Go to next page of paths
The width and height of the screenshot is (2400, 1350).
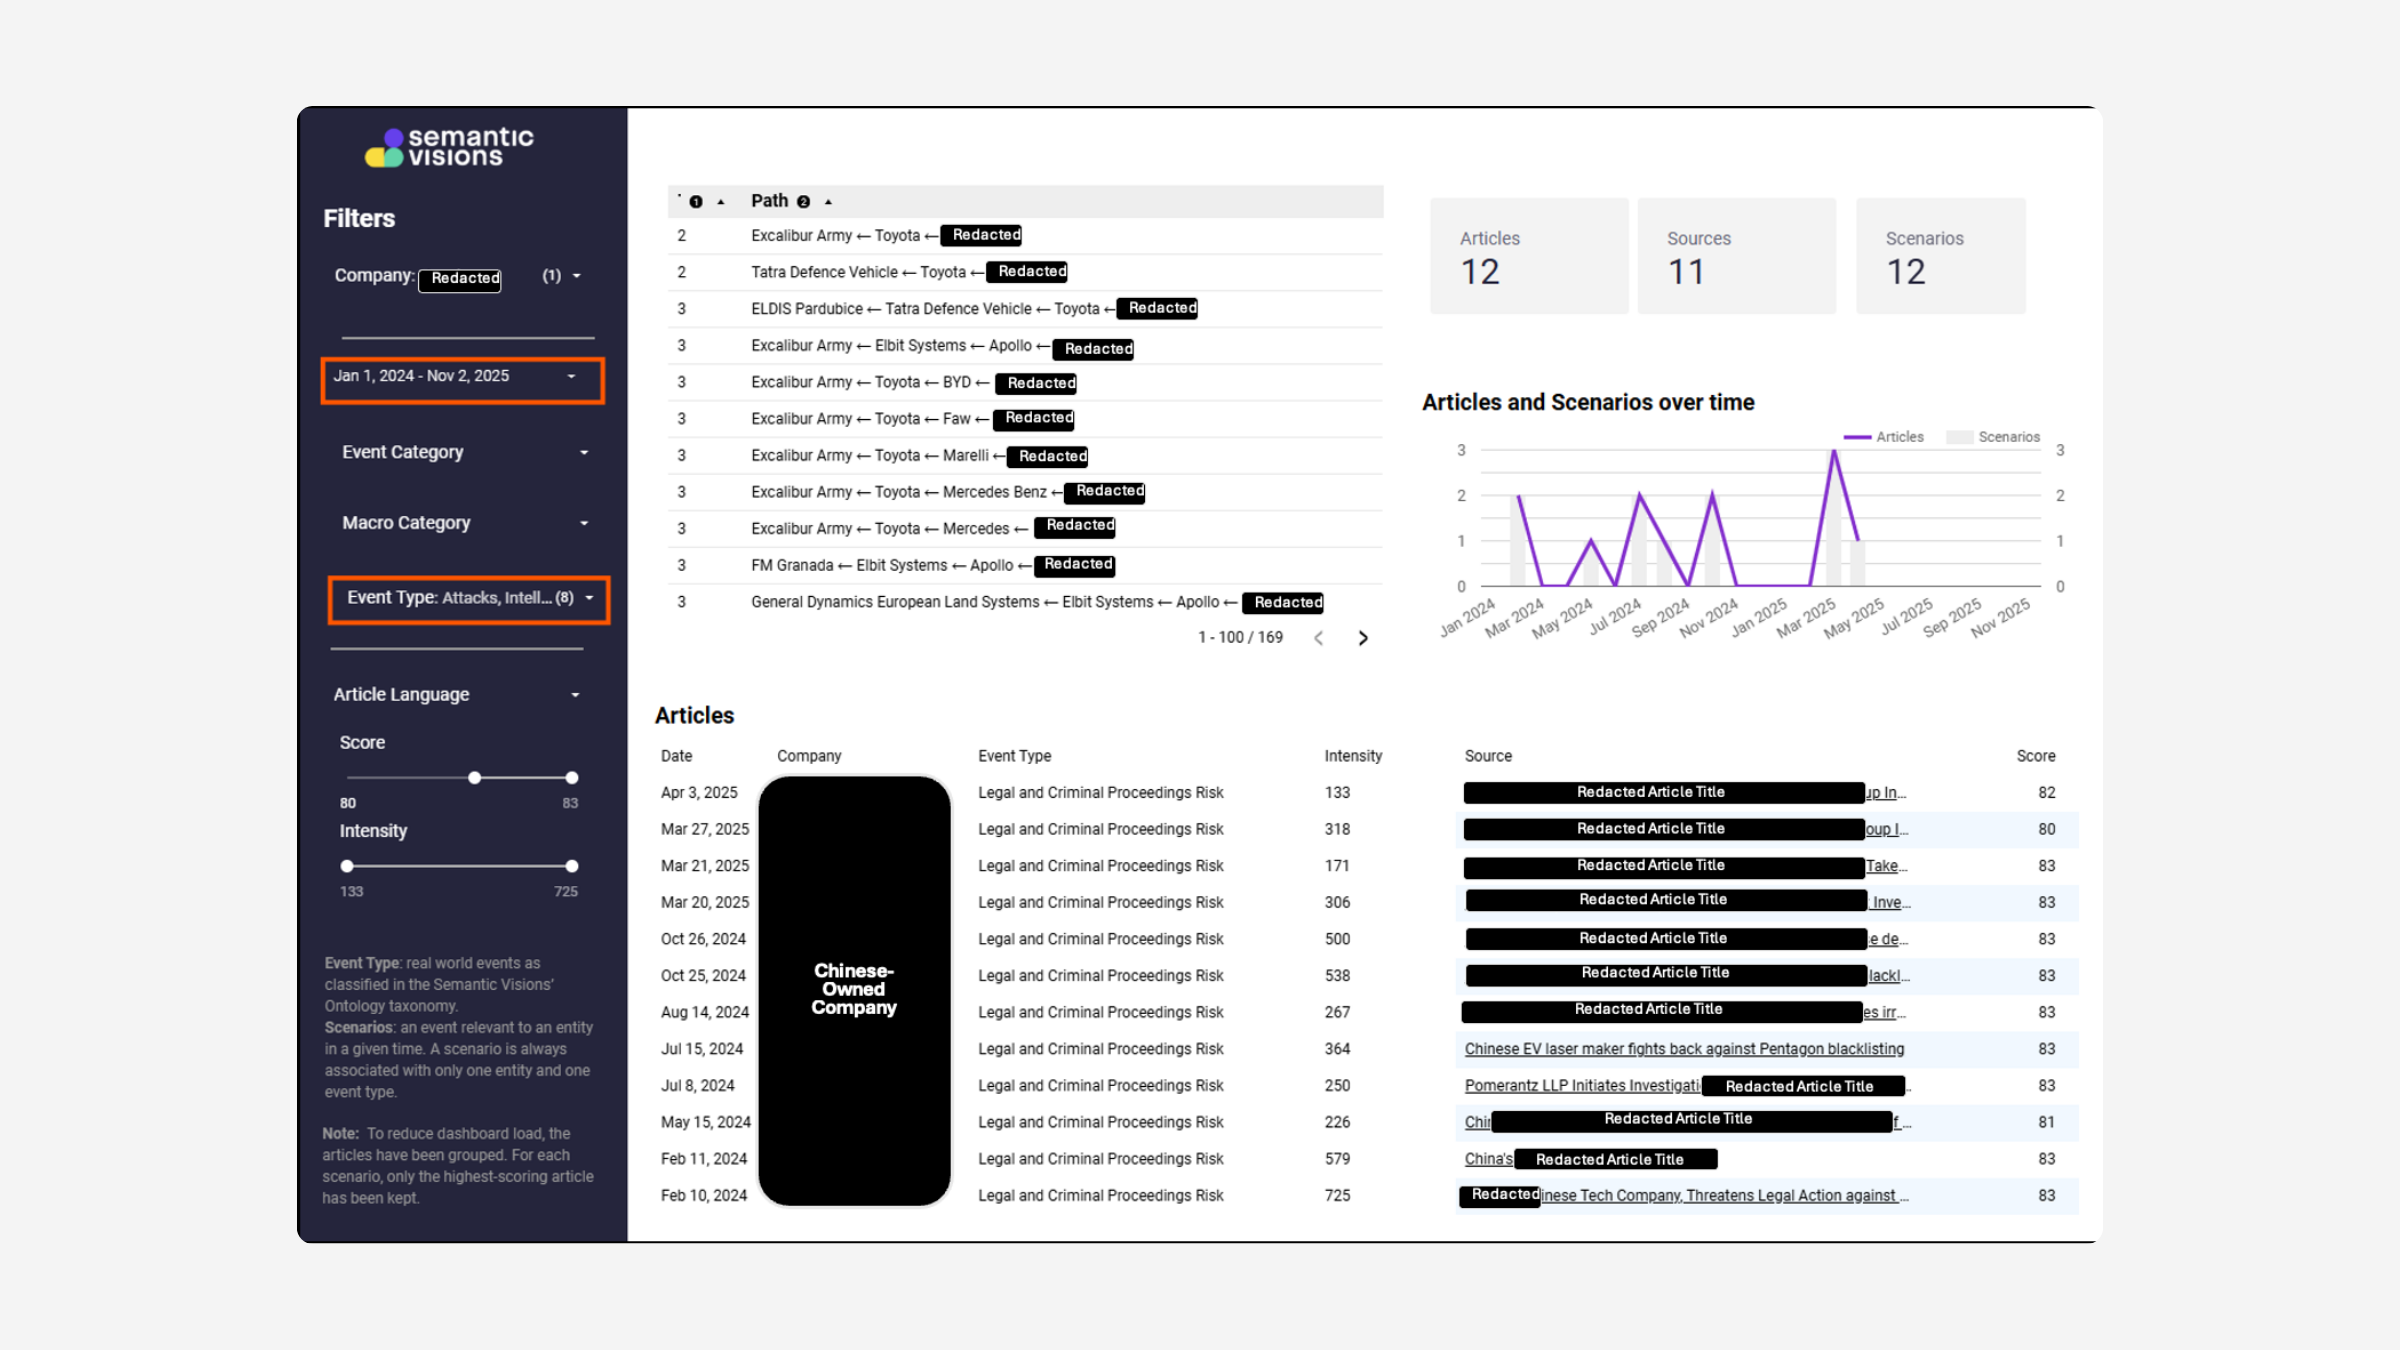[1362, 638]
